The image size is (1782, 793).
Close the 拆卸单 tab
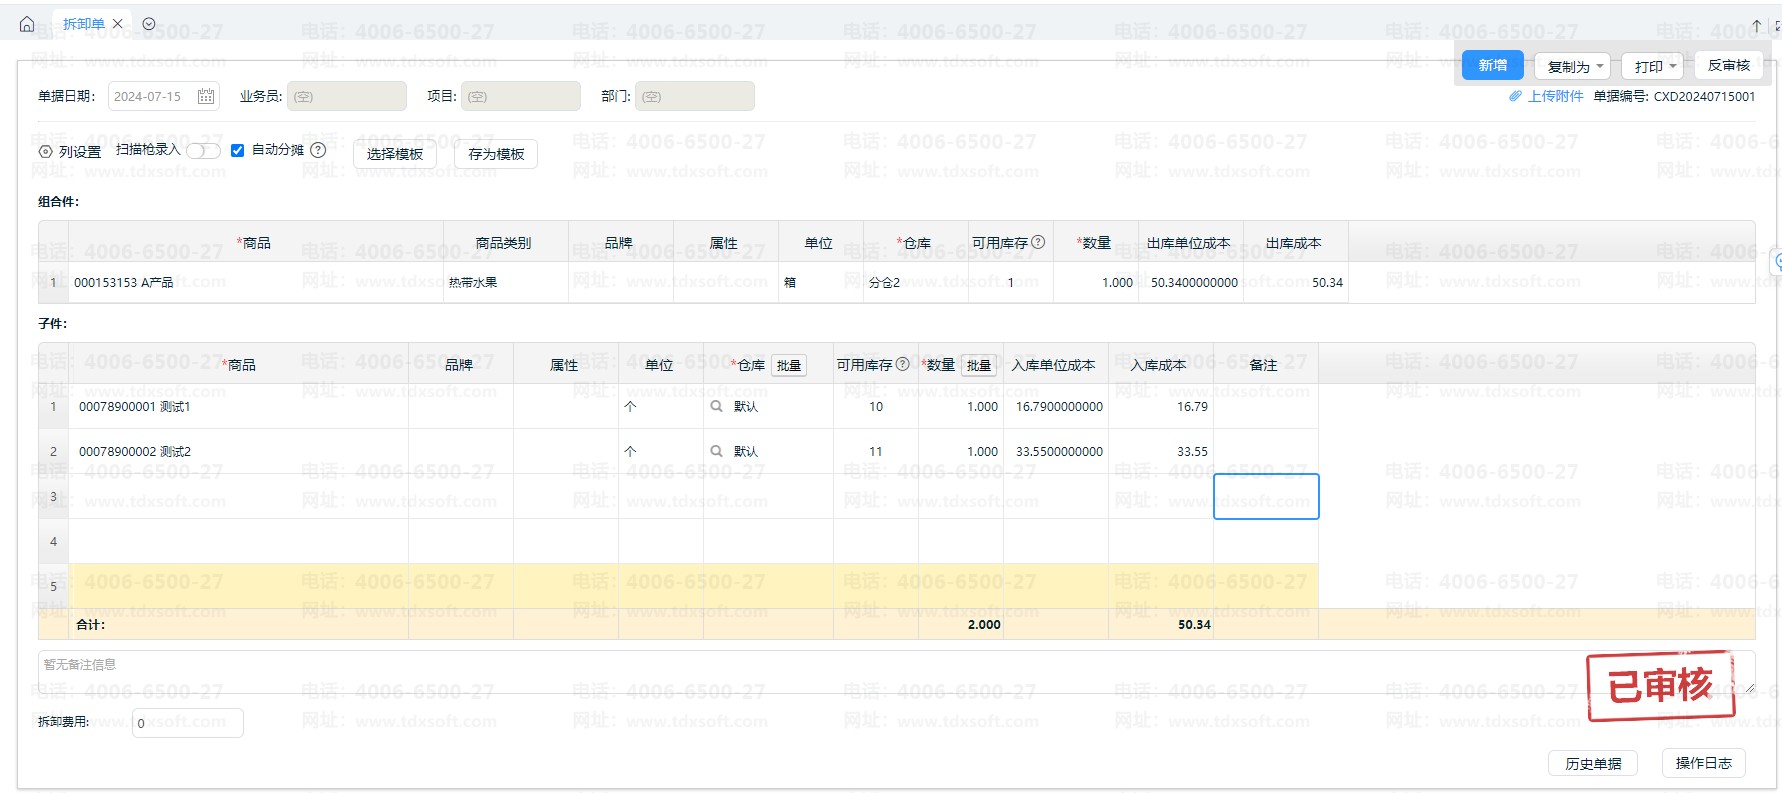pos(118,24)
